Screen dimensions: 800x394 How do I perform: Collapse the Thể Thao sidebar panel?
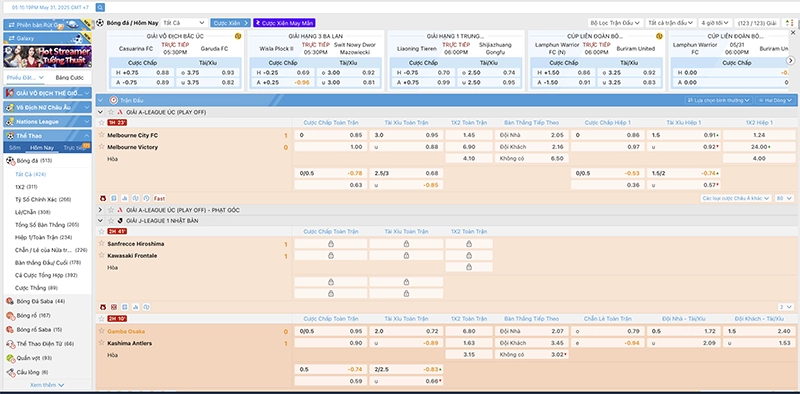(87, 136)
